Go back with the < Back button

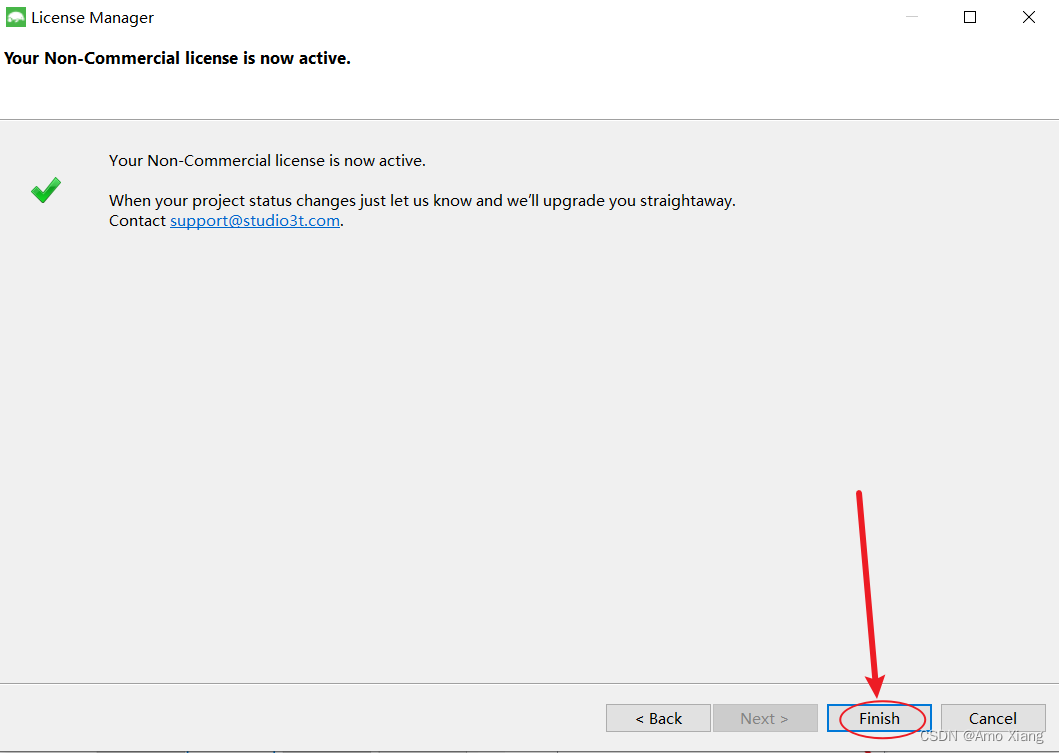[658, 718]
